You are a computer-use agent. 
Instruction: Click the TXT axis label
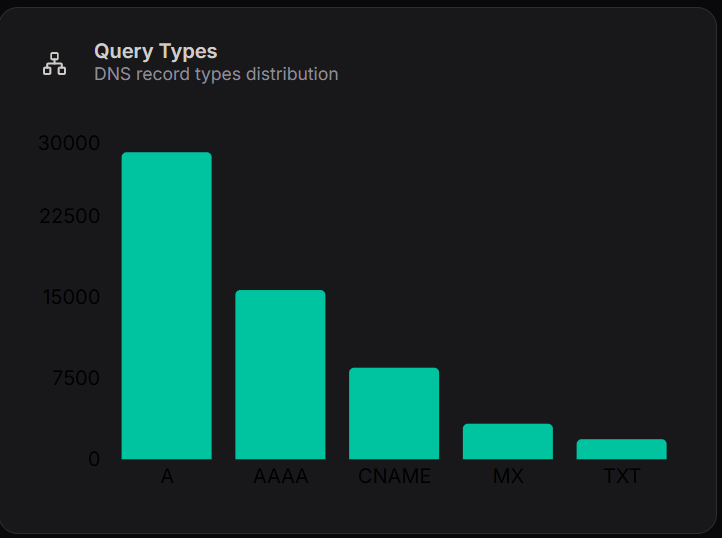tap(621, 477)
